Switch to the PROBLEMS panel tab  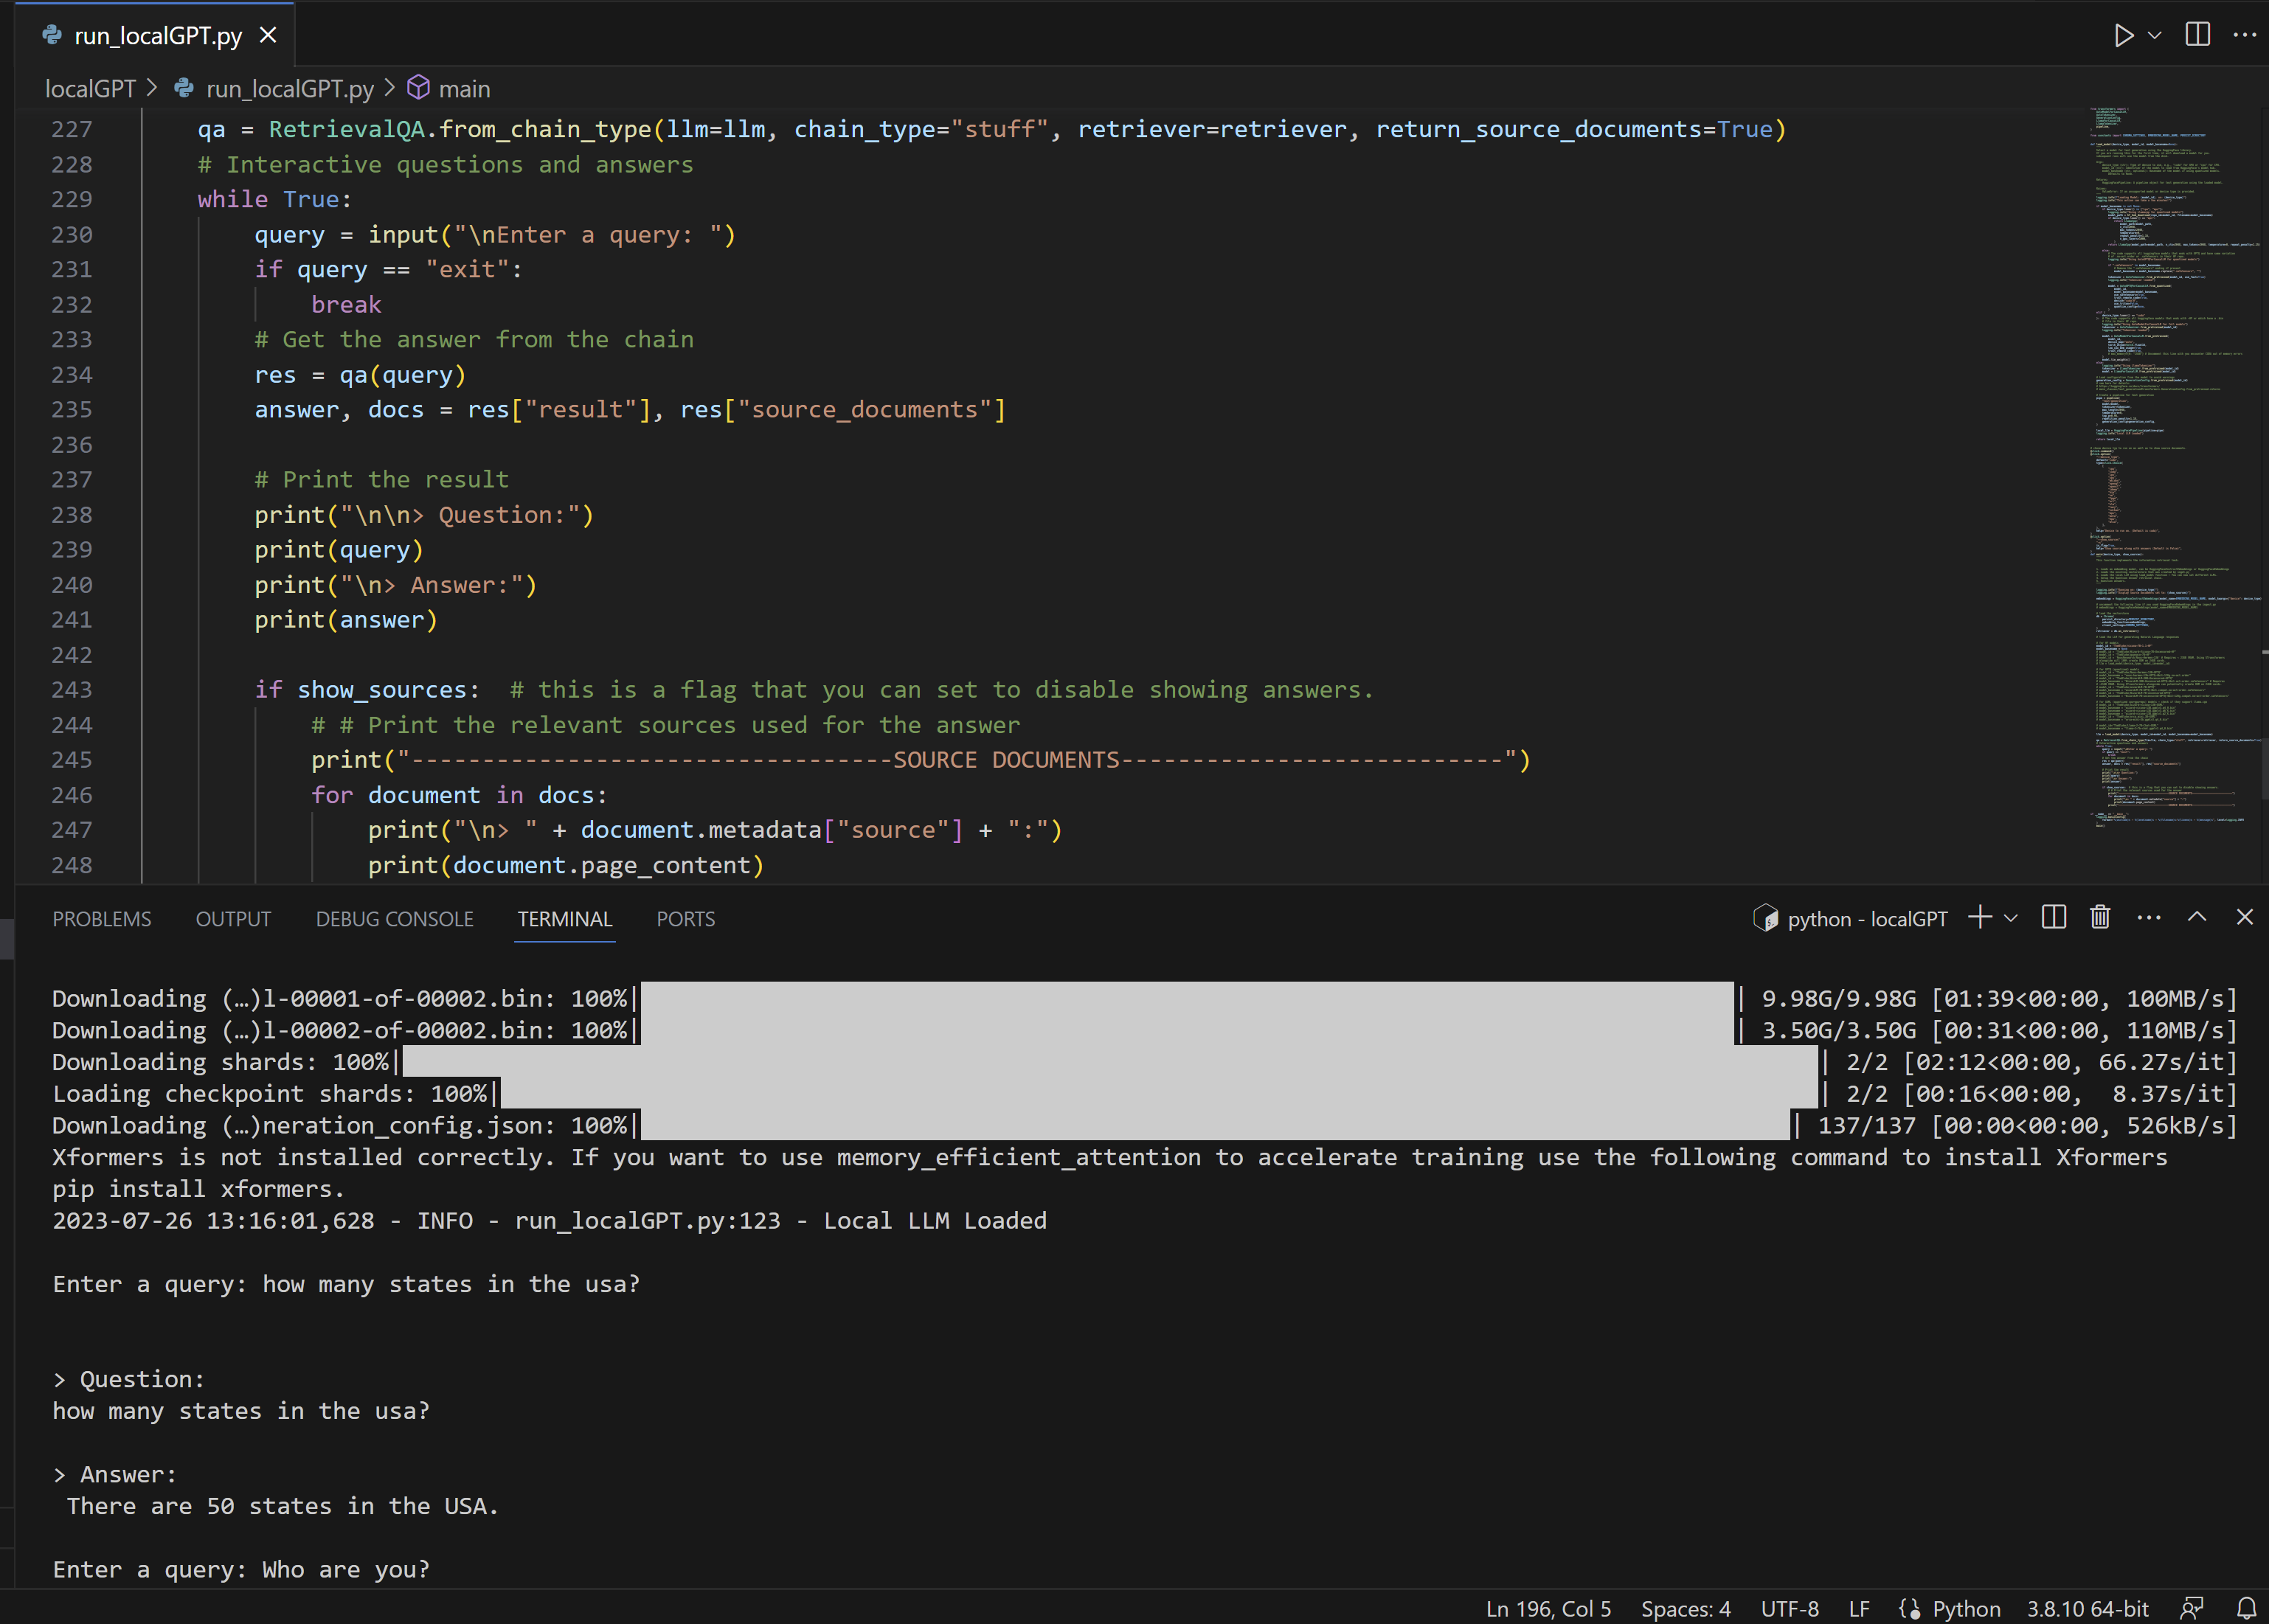click(102, 919)
